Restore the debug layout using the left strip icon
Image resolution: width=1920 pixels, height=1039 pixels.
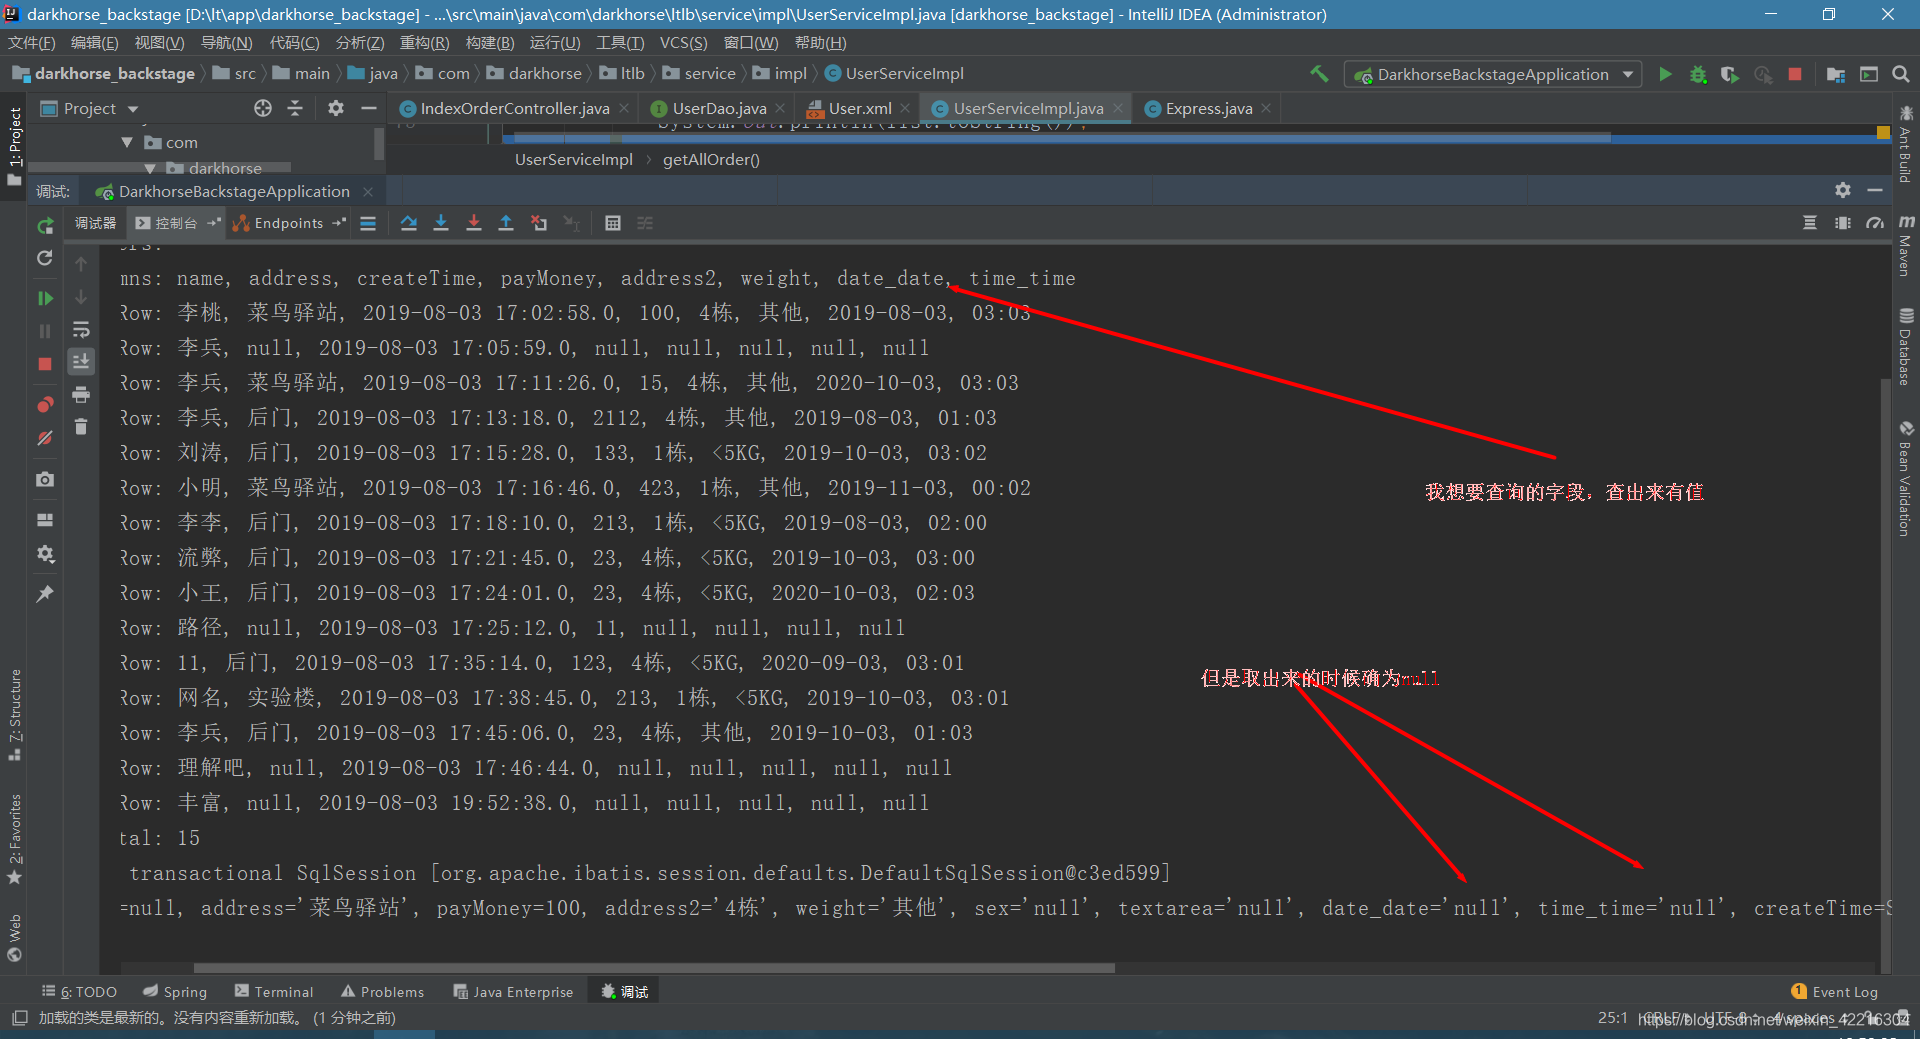coord(45,520)
